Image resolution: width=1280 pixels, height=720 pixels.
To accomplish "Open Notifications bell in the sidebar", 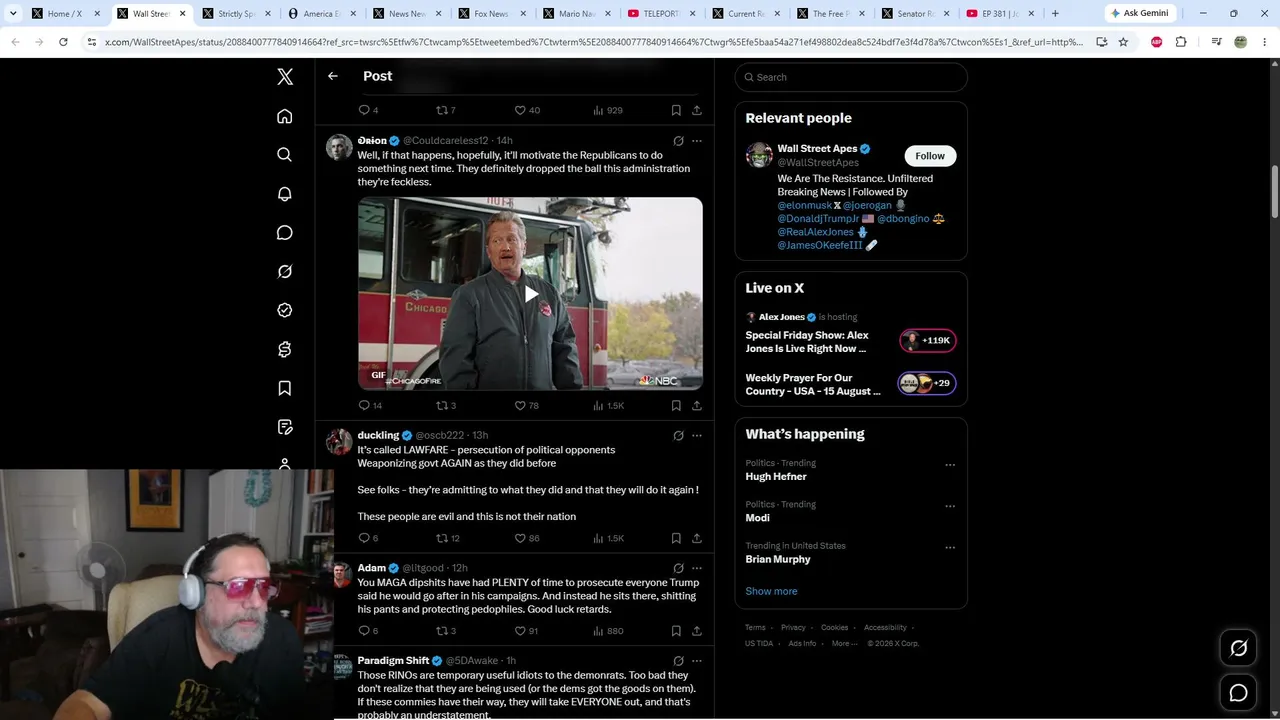I will (x=285, y=194).
